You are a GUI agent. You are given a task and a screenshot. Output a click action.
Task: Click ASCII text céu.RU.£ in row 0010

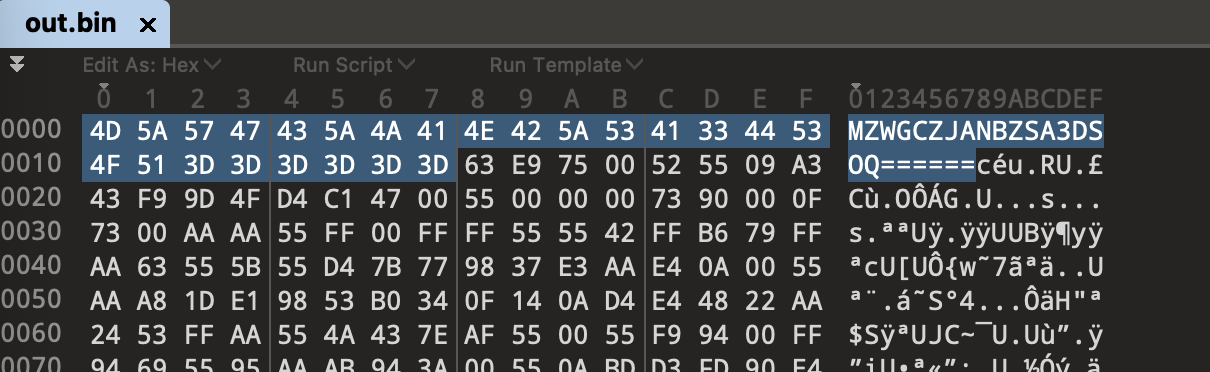click(x=1040, y=165)
